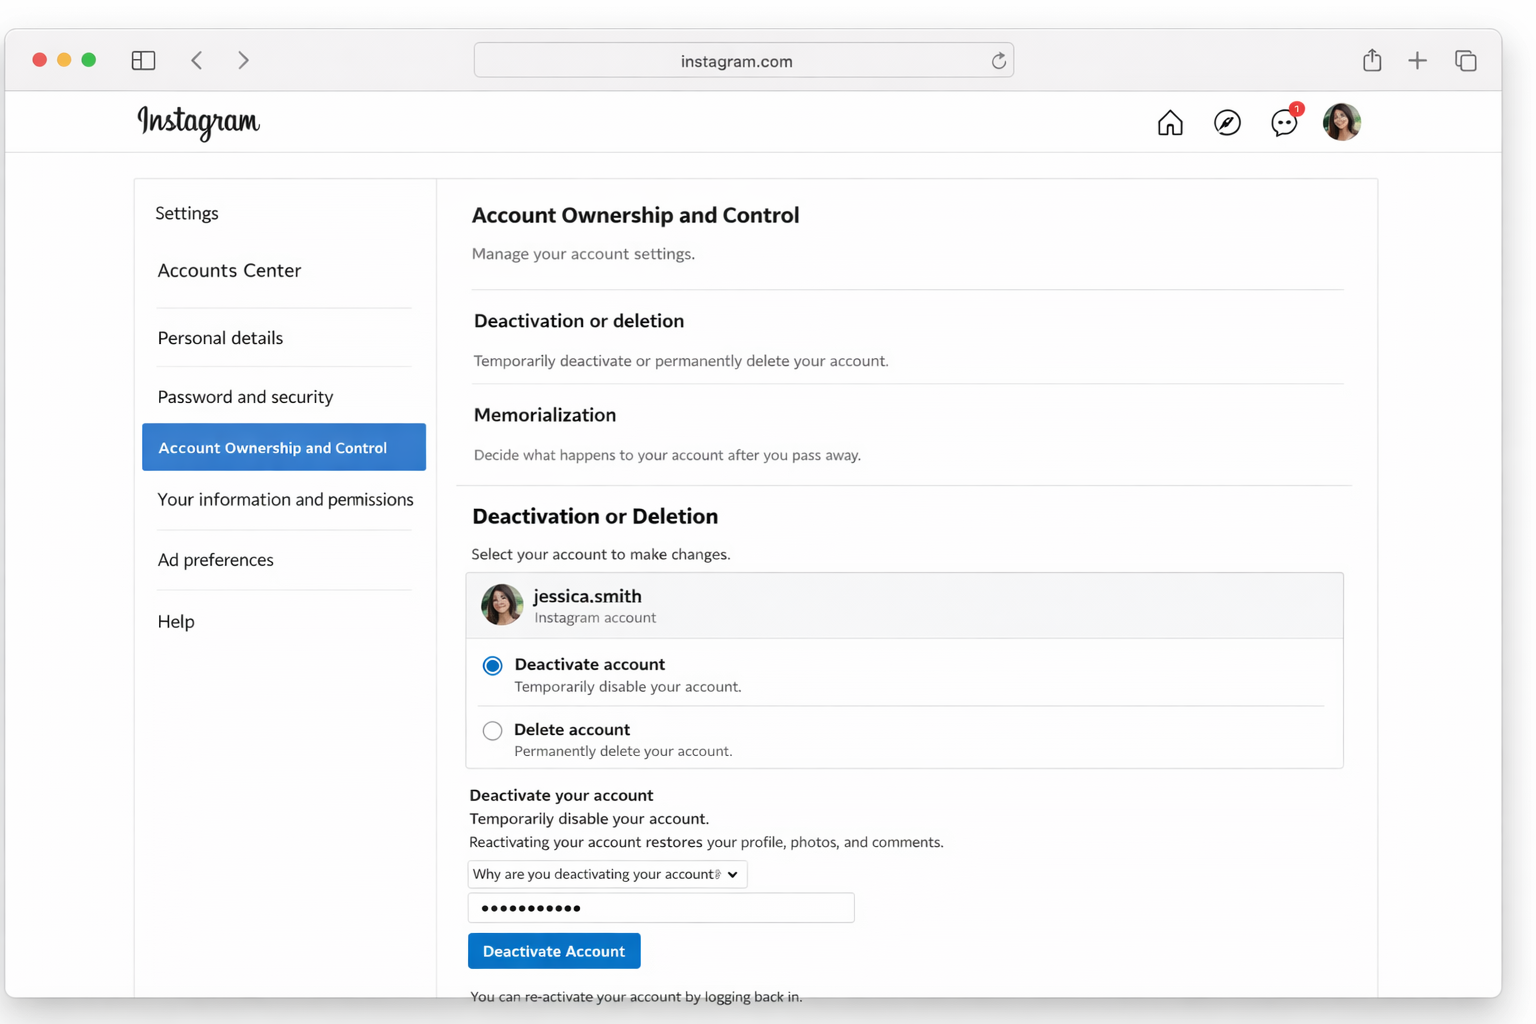This screenshot has width=1536, height=1024.
Task: Select the Deactivate account radio button
Action: [492, 665]
